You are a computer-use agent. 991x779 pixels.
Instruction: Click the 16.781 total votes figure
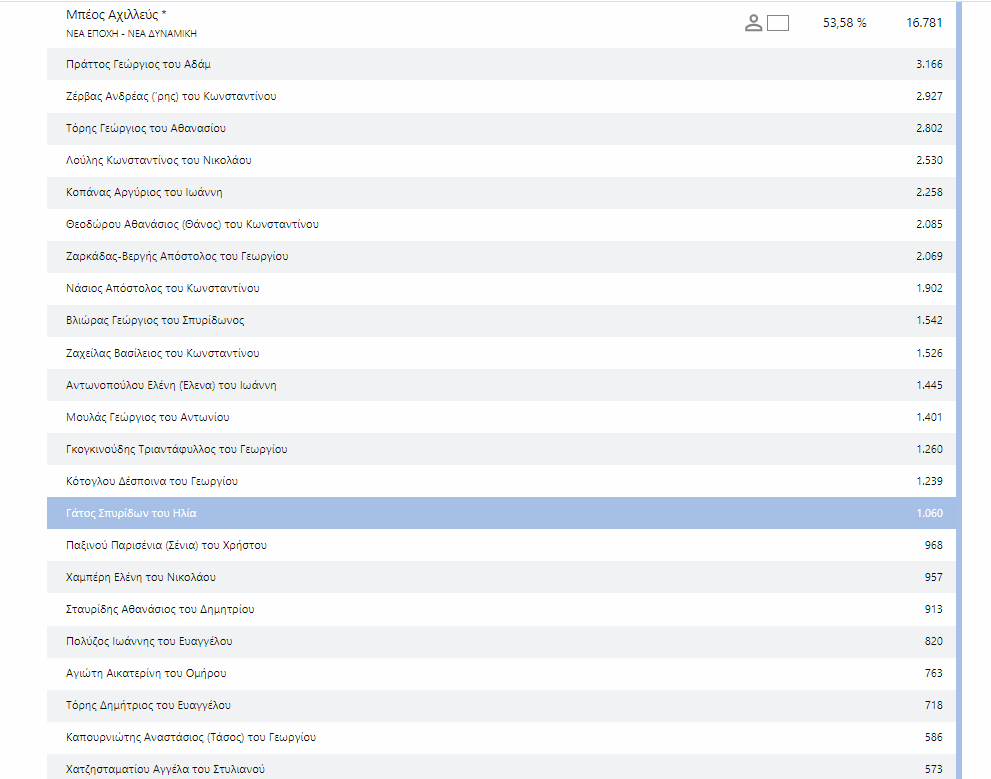click(924, 23)
